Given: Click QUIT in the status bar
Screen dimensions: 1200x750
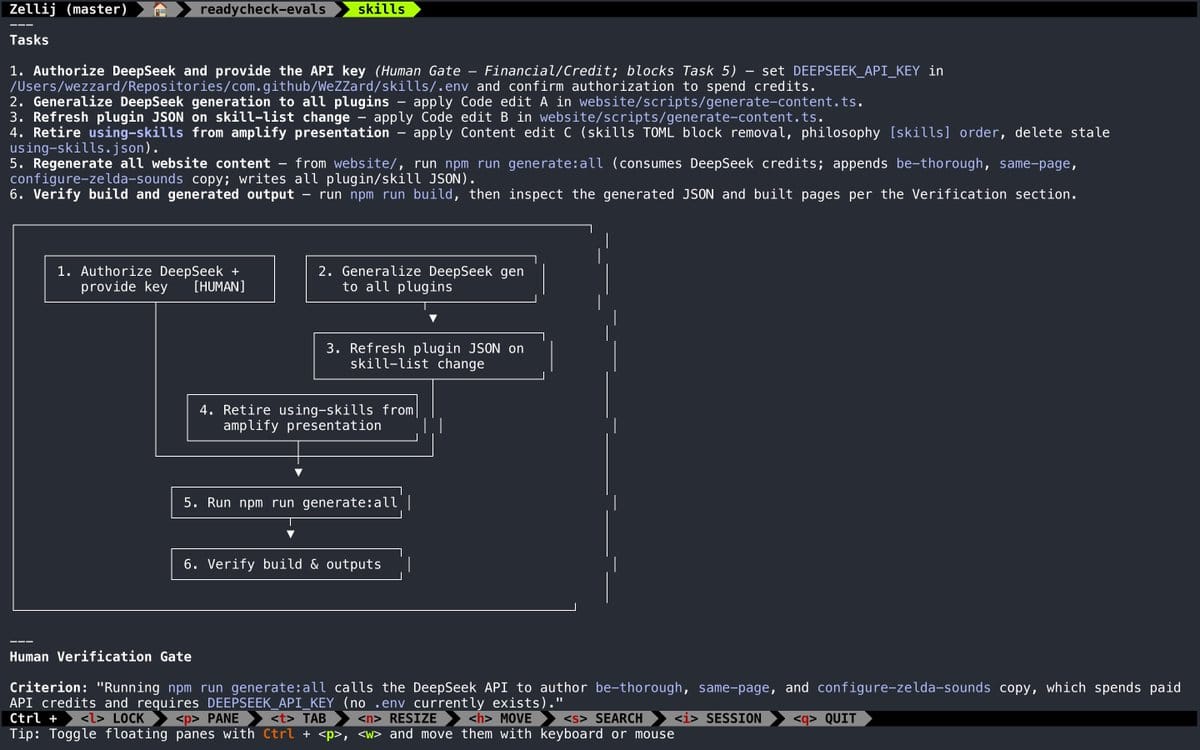Looking at the screenshot, I should [x=824, y=718].
